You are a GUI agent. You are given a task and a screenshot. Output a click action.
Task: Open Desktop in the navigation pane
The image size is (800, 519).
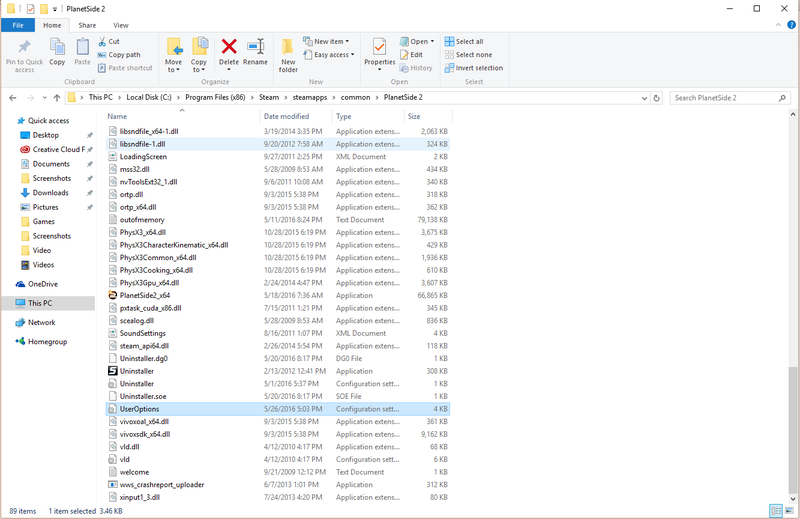[x=45, y=135]
